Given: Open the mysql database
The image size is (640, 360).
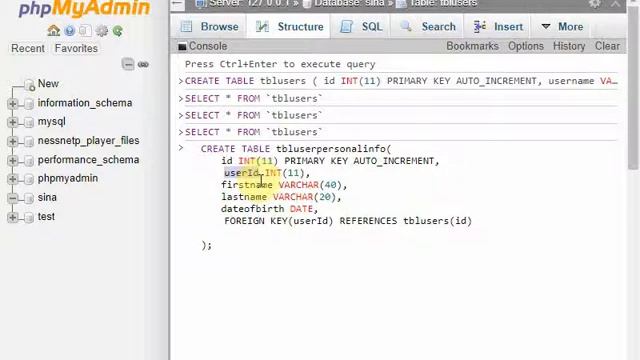Looking at the screenshot, I should [51, 122].
